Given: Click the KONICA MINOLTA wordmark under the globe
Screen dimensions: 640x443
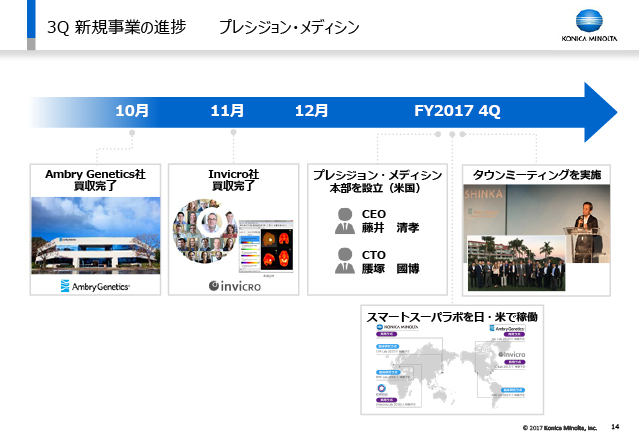Looking at the screenshot, I should (589, 38).
